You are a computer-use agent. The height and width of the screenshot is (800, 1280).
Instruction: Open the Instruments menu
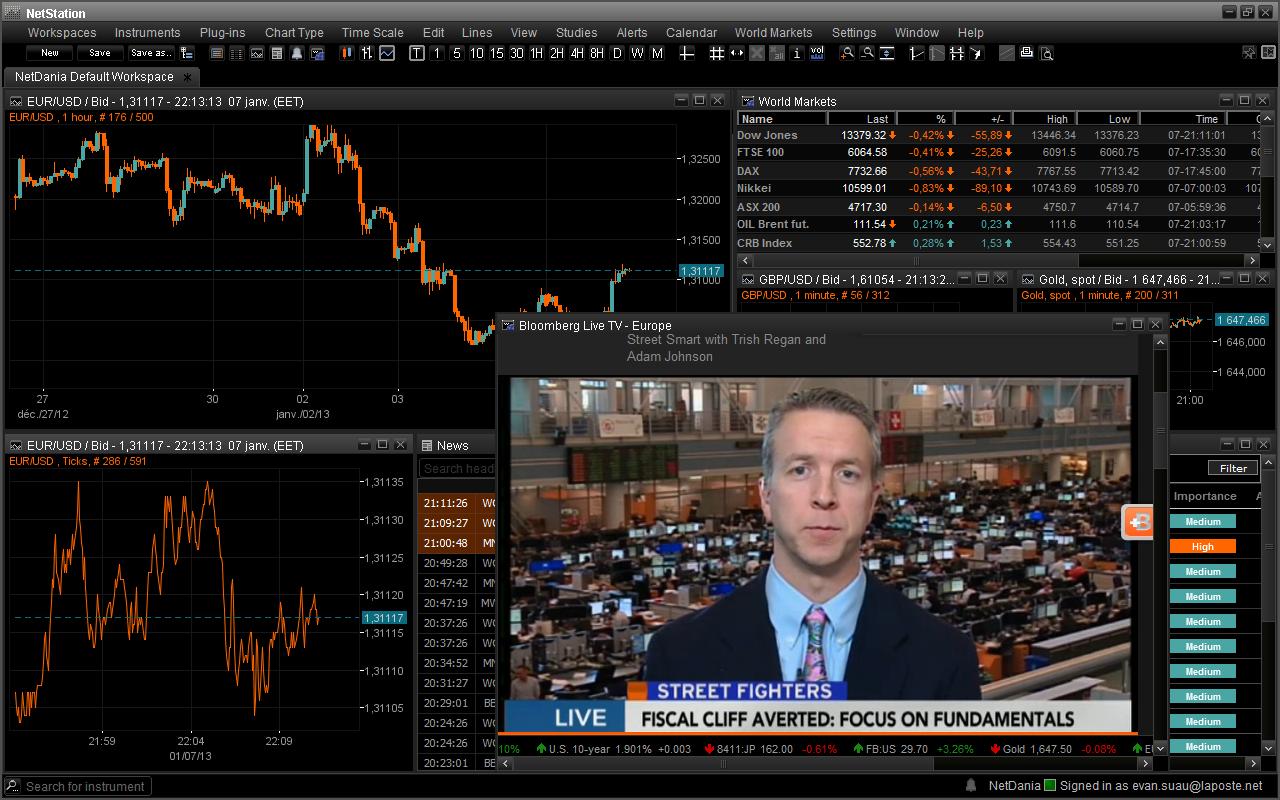click(x=147, y=32)
